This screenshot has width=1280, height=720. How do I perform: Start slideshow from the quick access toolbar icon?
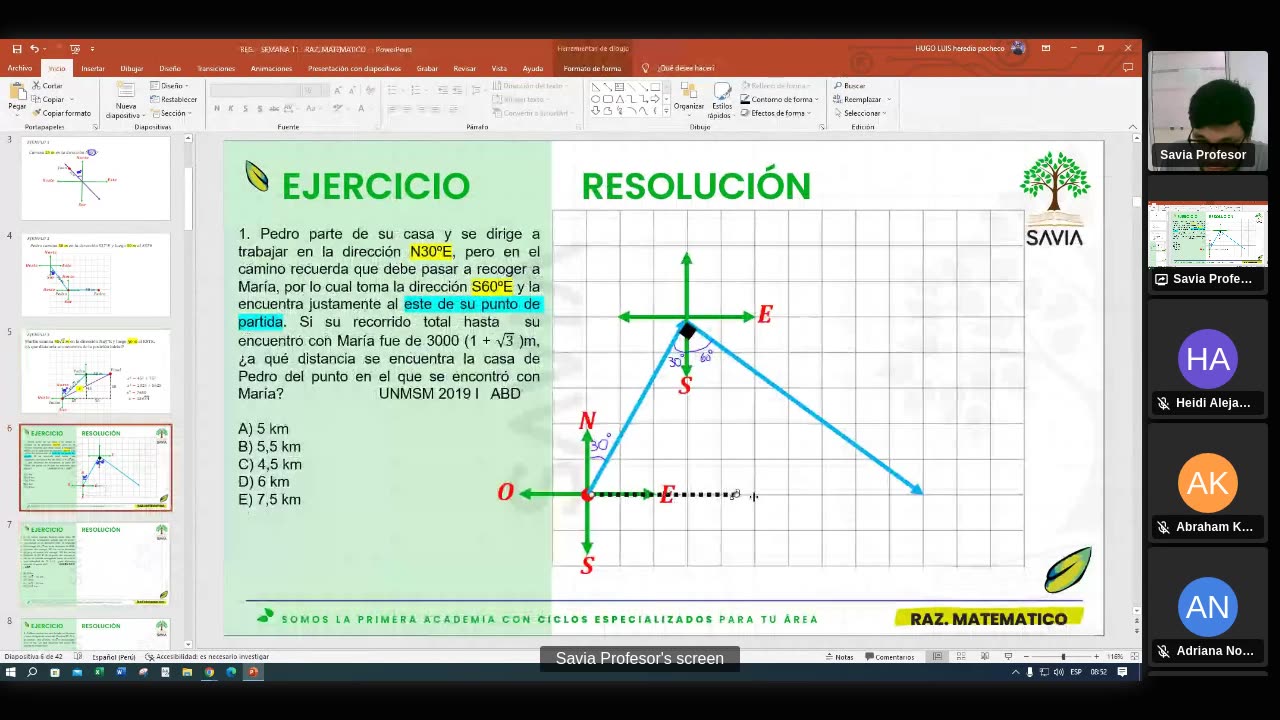tap(75, 48)
